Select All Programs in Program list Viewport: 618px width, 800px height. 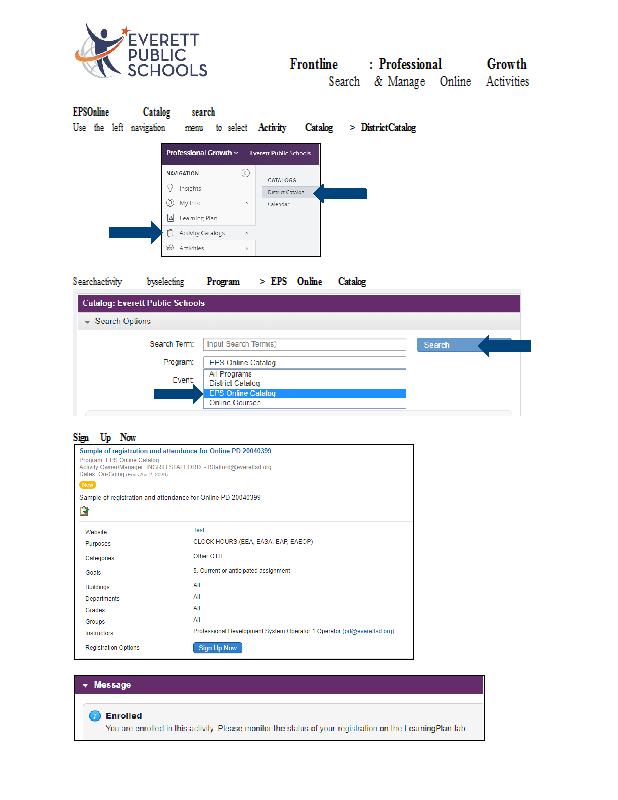click(230, 374)
